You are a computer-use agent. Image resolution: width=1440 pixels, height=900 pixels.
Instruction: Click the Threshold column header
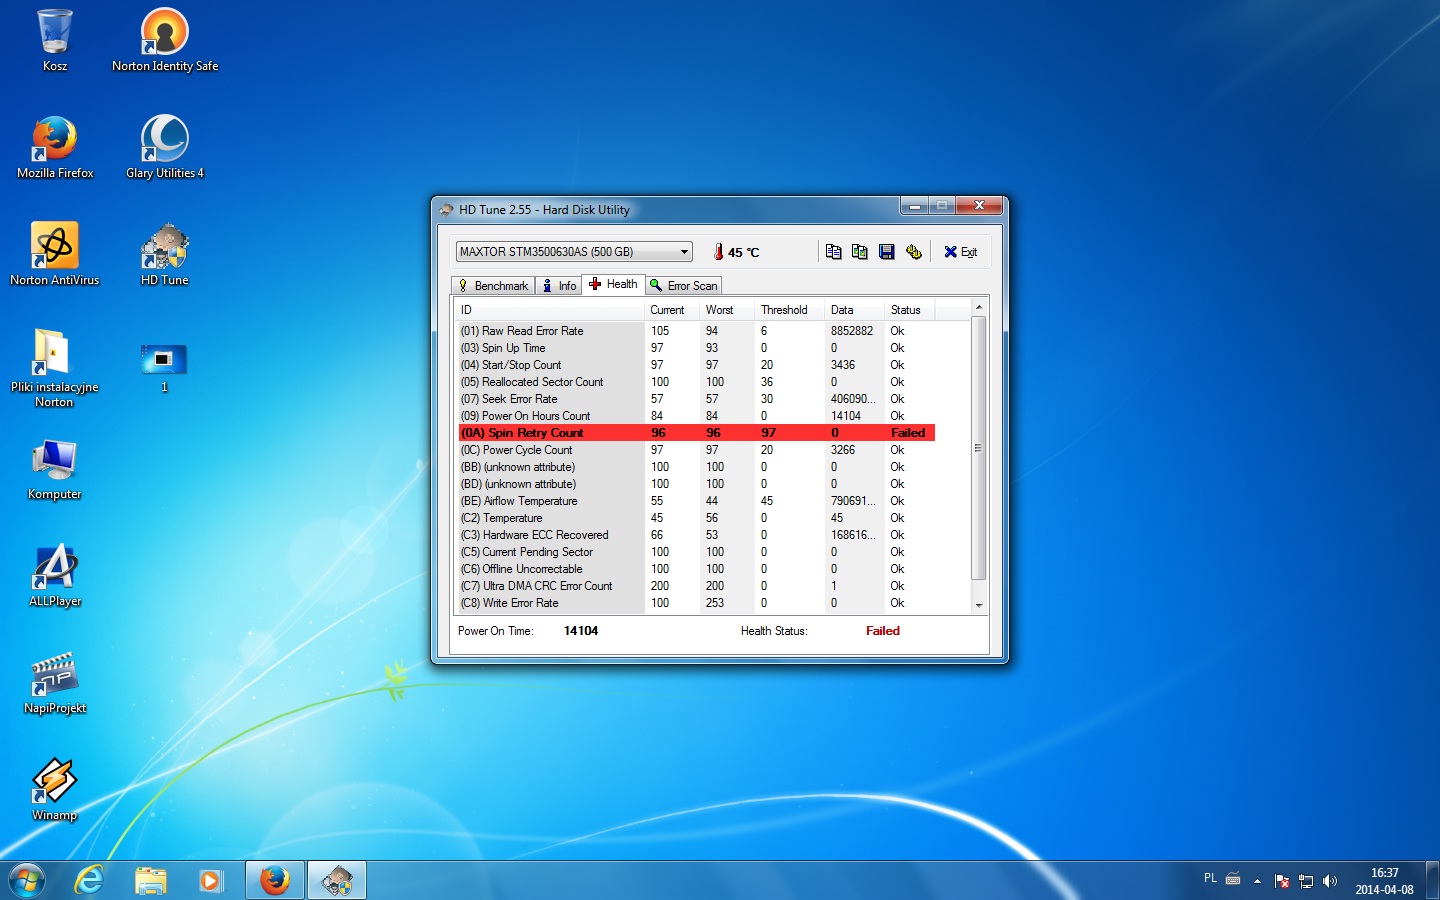(x=789, y=310)
